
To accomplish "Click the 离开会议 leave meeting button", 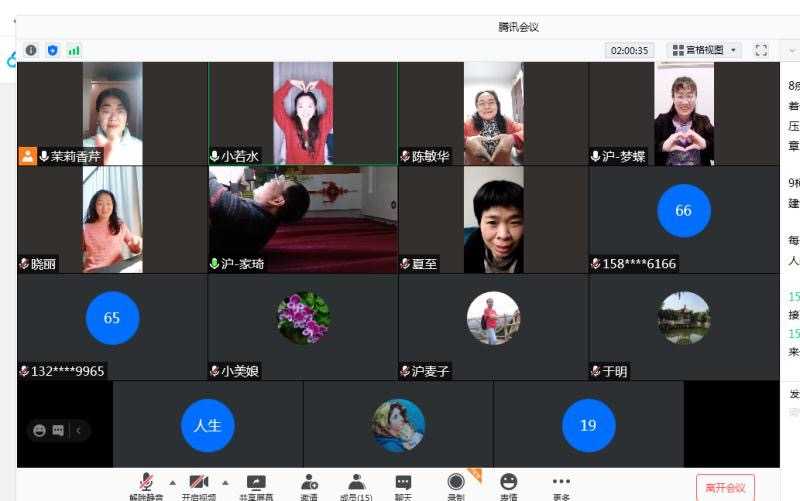I will click(x=725, y=487).
